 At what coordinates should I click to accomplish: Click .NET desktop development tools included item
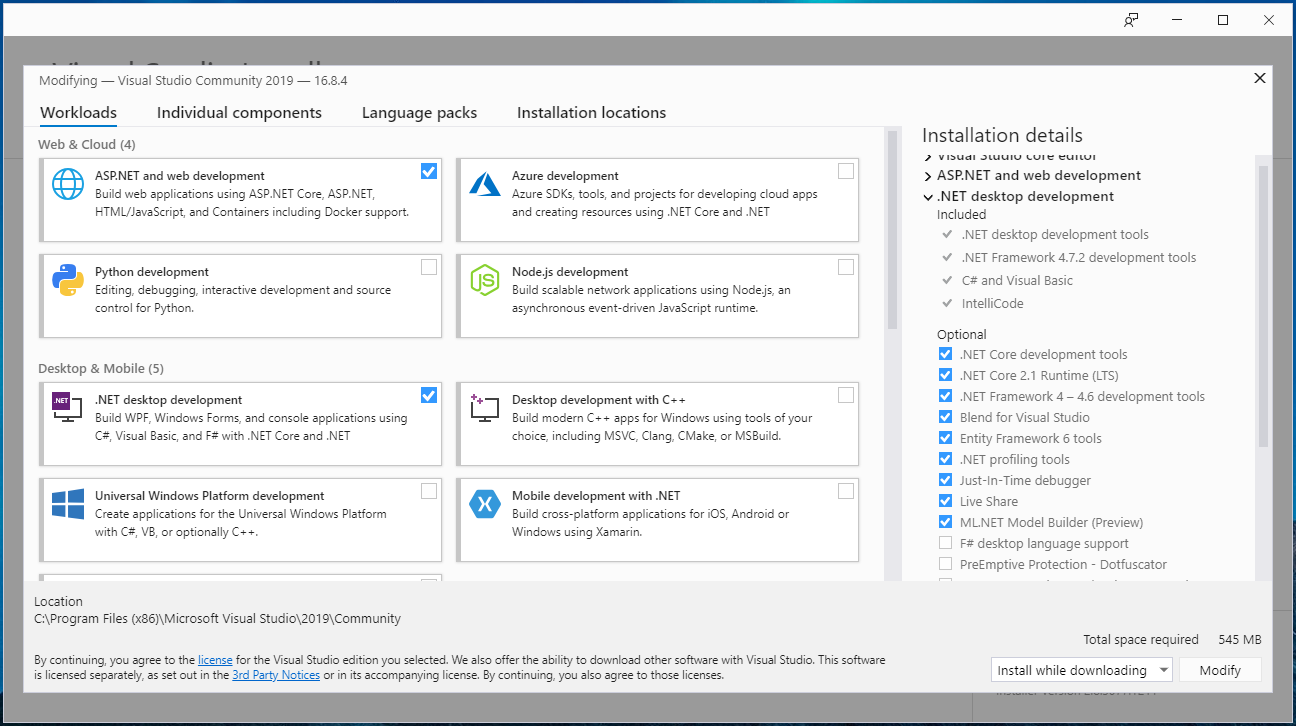click(1055, 234)
